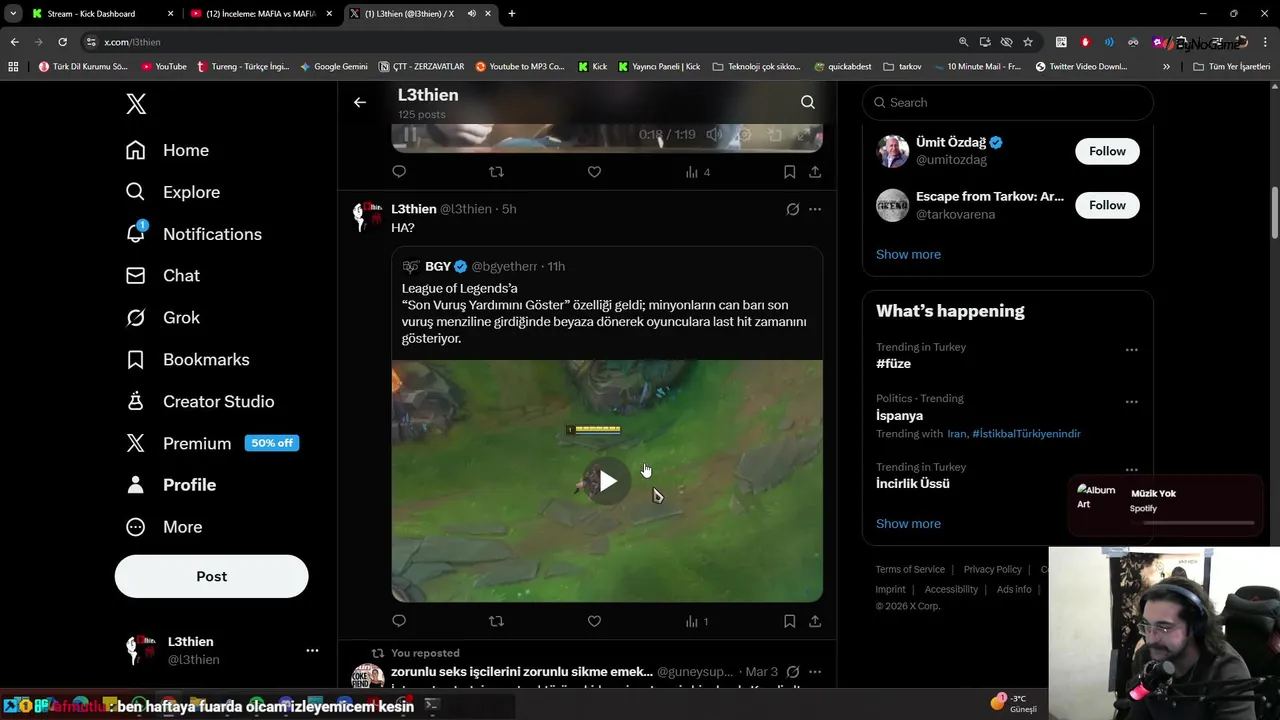Click the Grok icon on the Mar 3 repost
1280x720 pixels.
(x=792, y=672)
